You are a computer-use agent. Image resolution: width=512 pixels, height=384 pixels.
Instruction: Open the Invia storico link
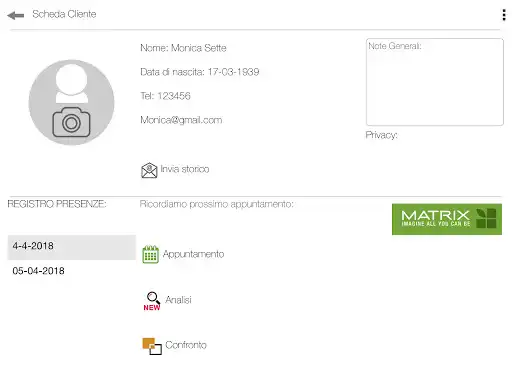coord(185,169)
